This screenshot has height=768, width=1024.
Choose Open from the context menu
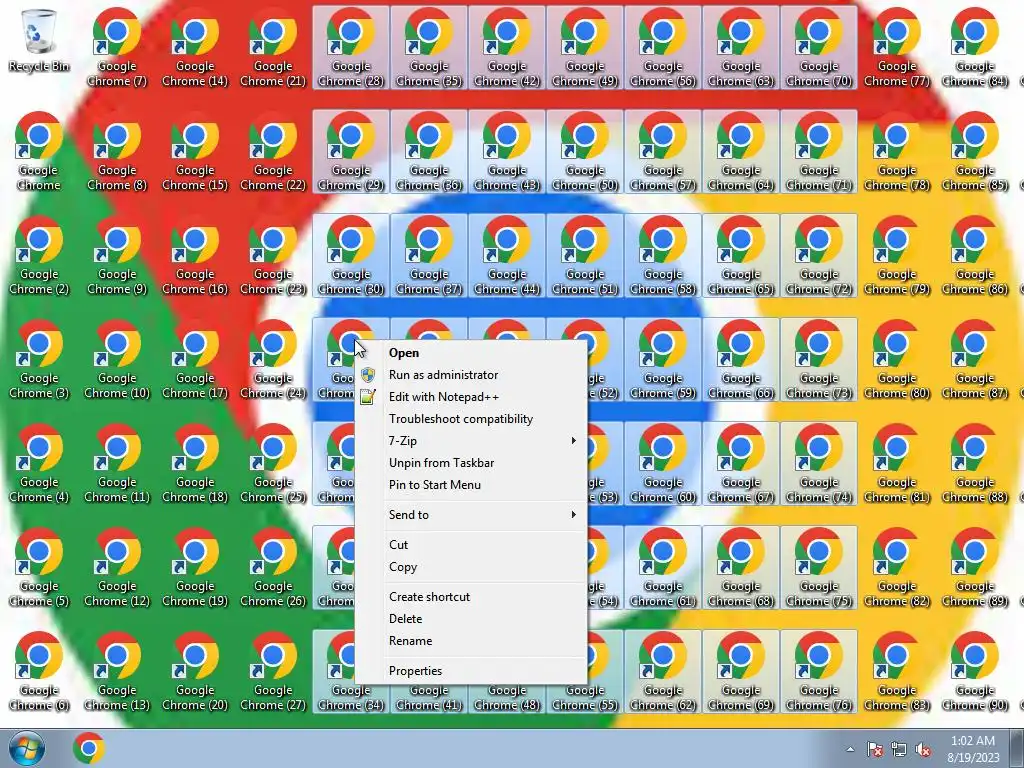[470, 353]
